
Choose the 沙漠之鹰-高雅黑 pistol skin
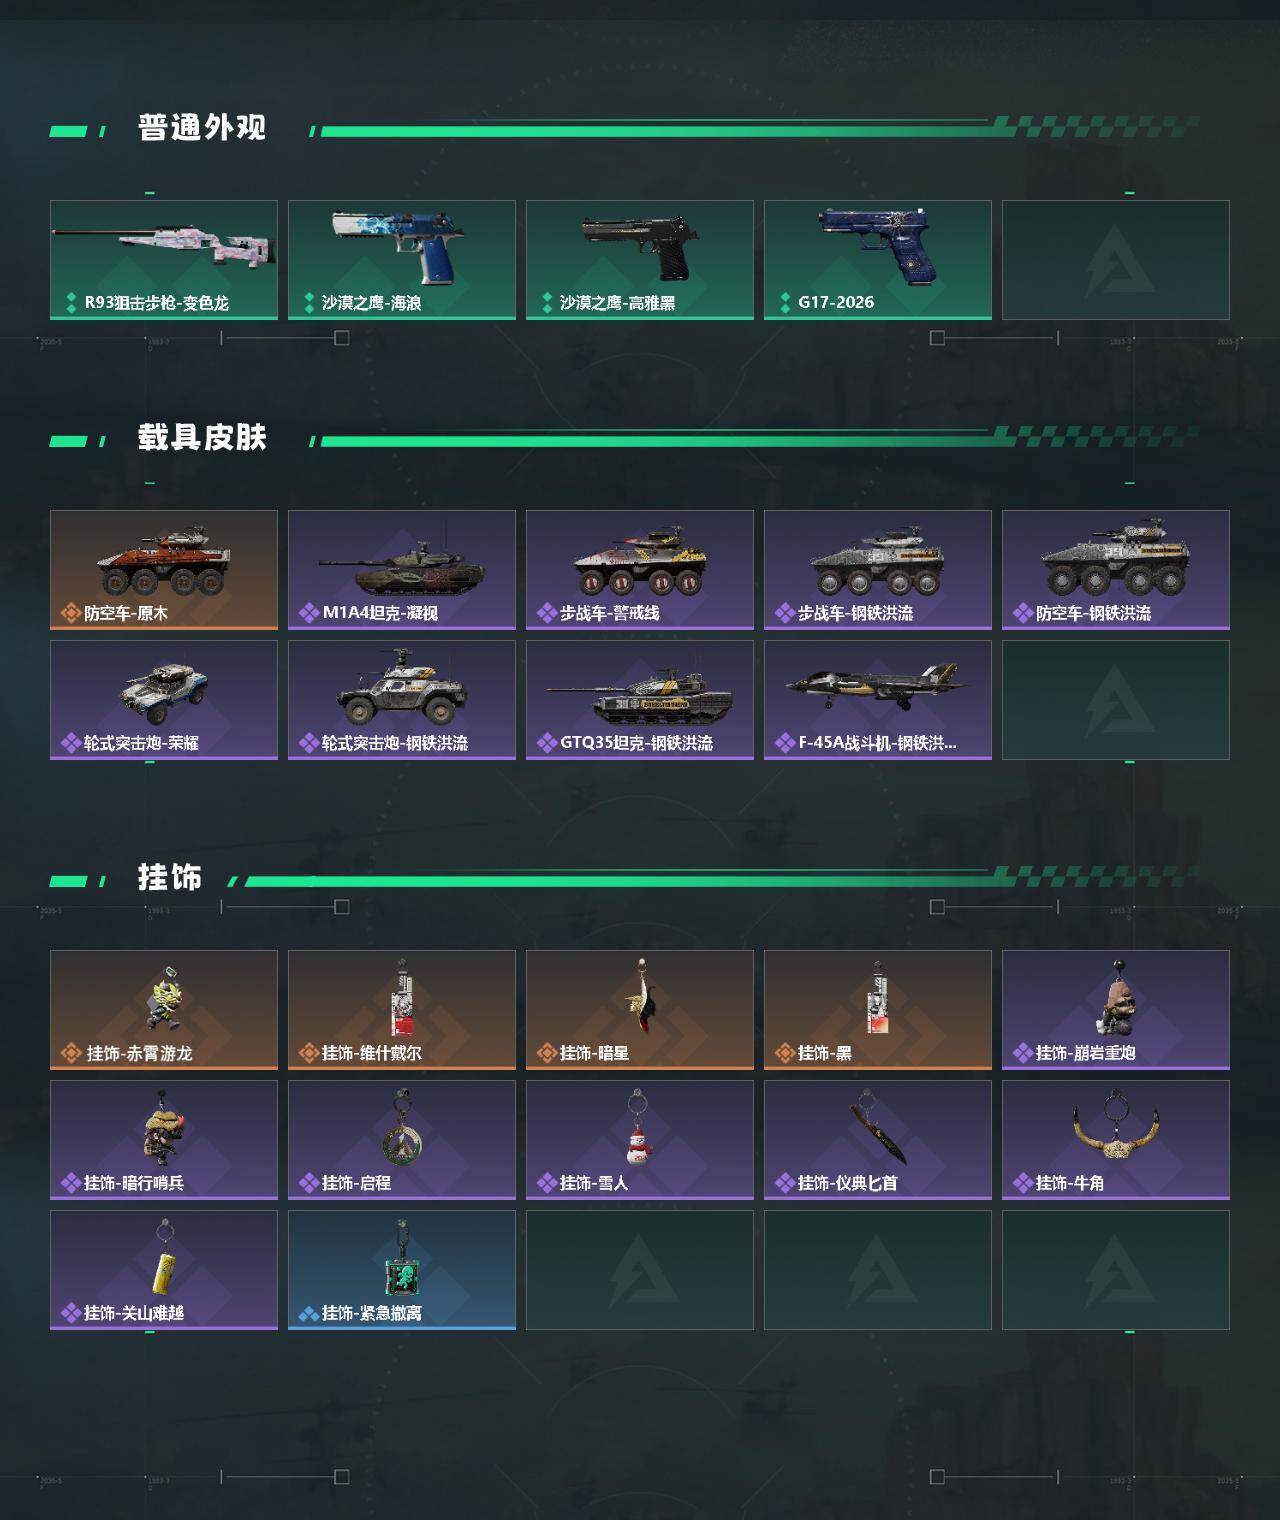[x=640, y=260]
